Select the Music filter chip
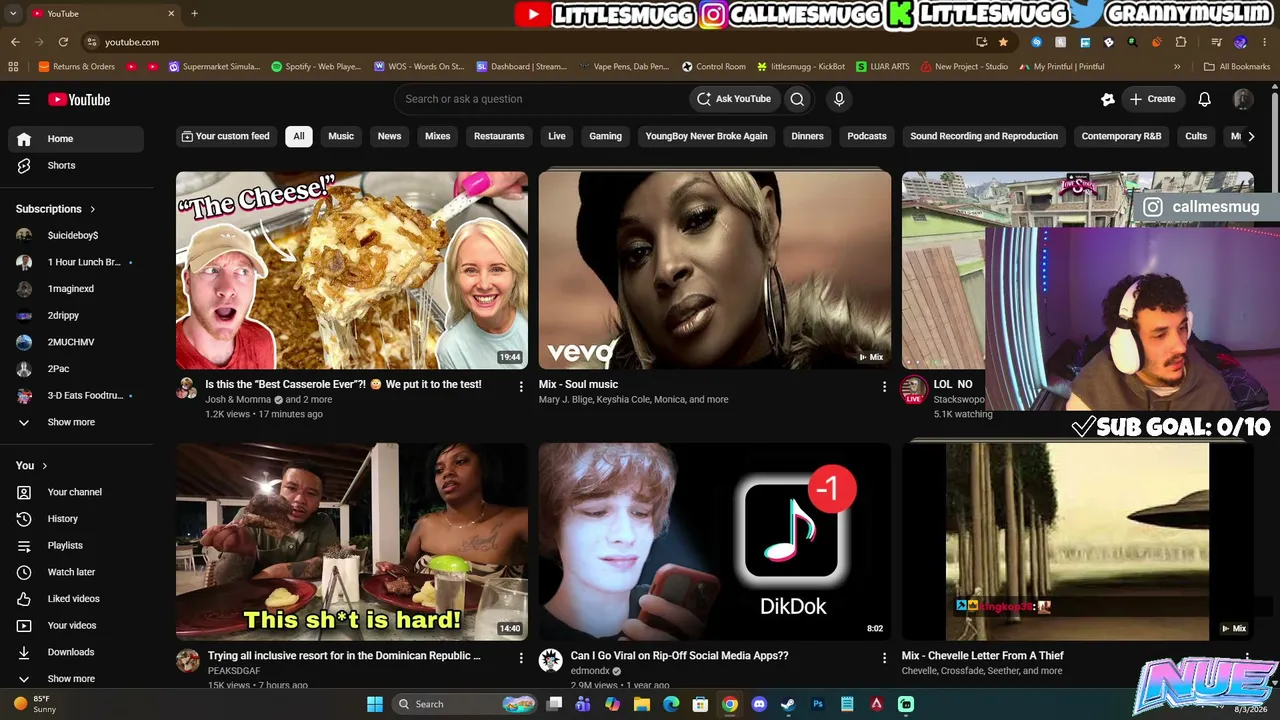 click(341, 136)
